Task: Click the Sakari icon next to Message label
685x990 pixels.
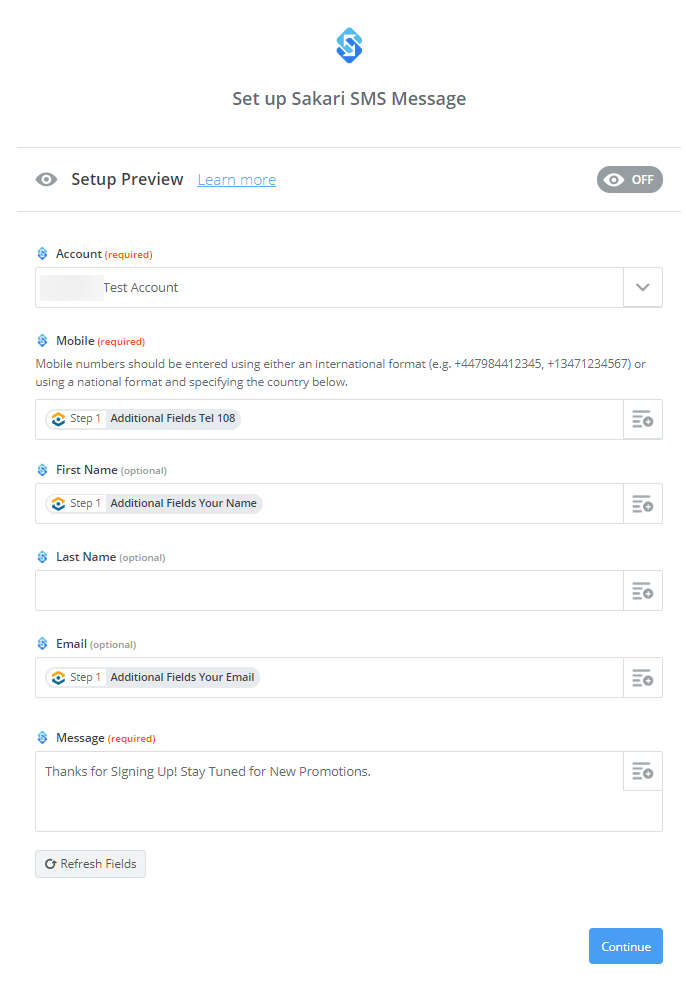Action: [42, 737]
